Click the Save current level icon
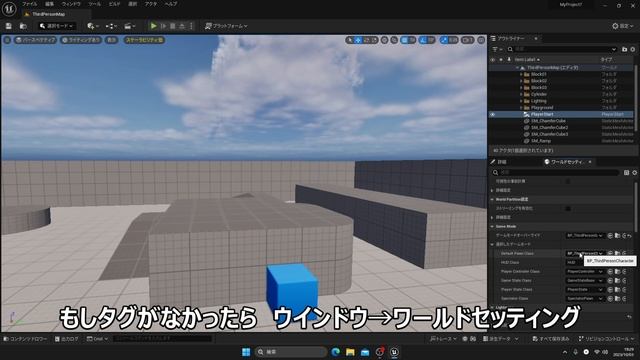The height and width of the screenshot is (360, 640). pyautogui.click(x=9, y=26)
